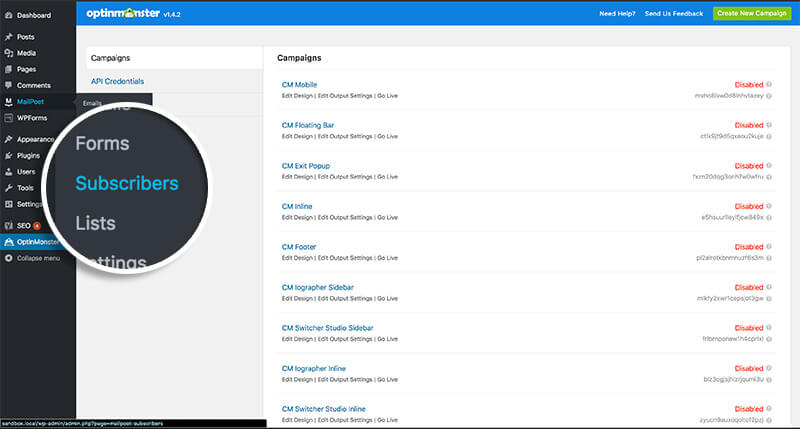Click the Need Help? link
The image size is (800, 429).
click(x=617, y=14)
